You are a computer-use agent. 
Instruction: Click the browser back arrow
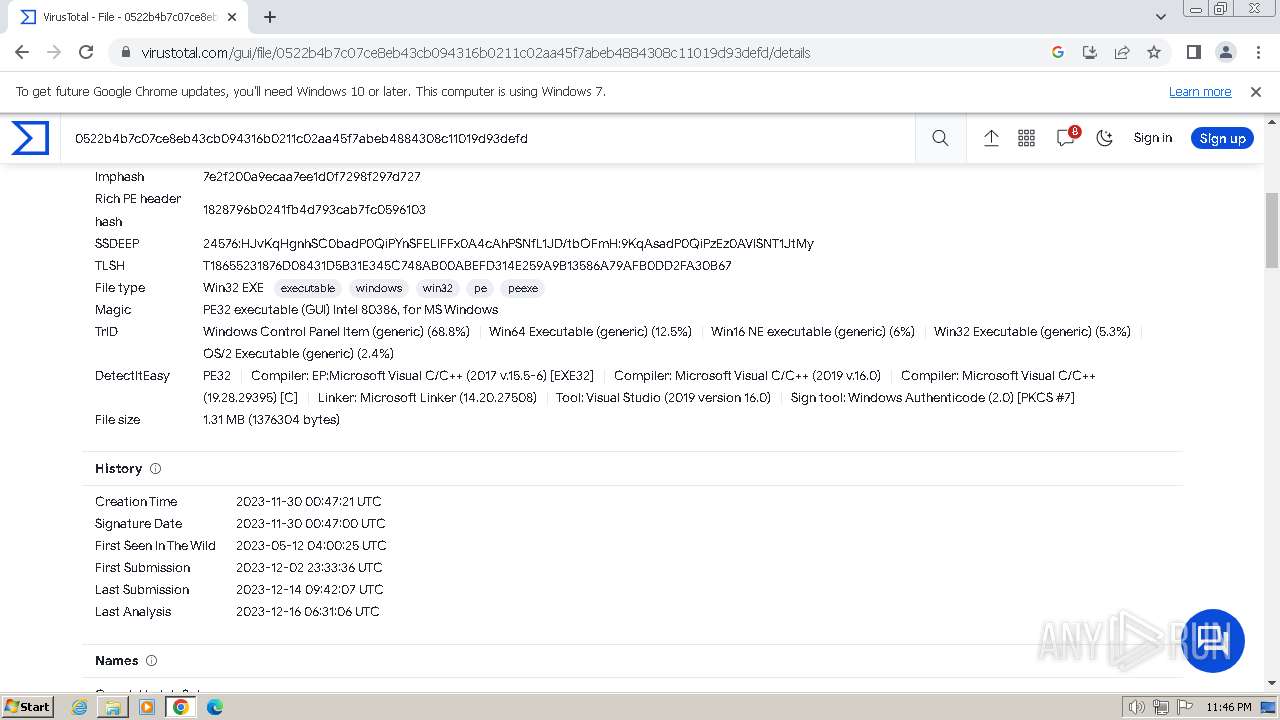(x=22, y=52)
